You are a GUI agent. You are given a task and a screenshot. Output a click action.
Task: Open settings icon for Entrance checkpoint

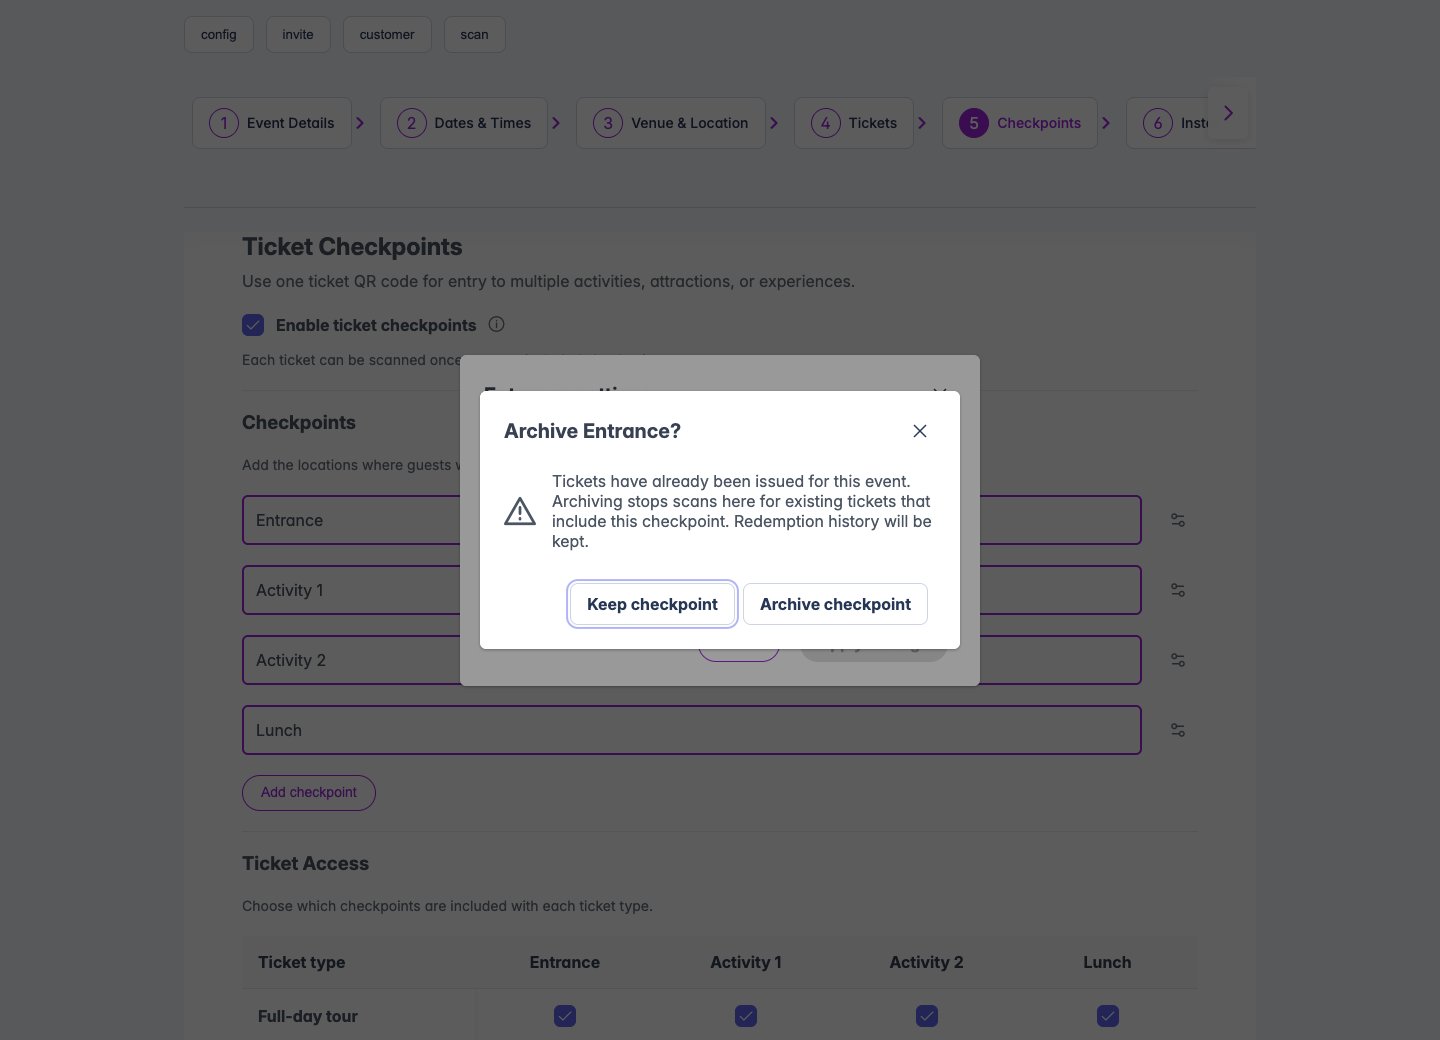pyautogui.click(x=1178, y=520)
